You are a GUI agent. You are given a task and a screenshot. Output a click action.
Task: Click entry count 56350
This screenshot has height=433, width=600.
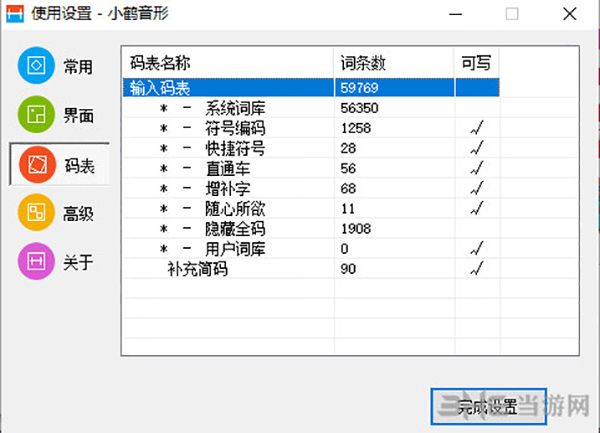pyautogui.click(x=359, y=108)
